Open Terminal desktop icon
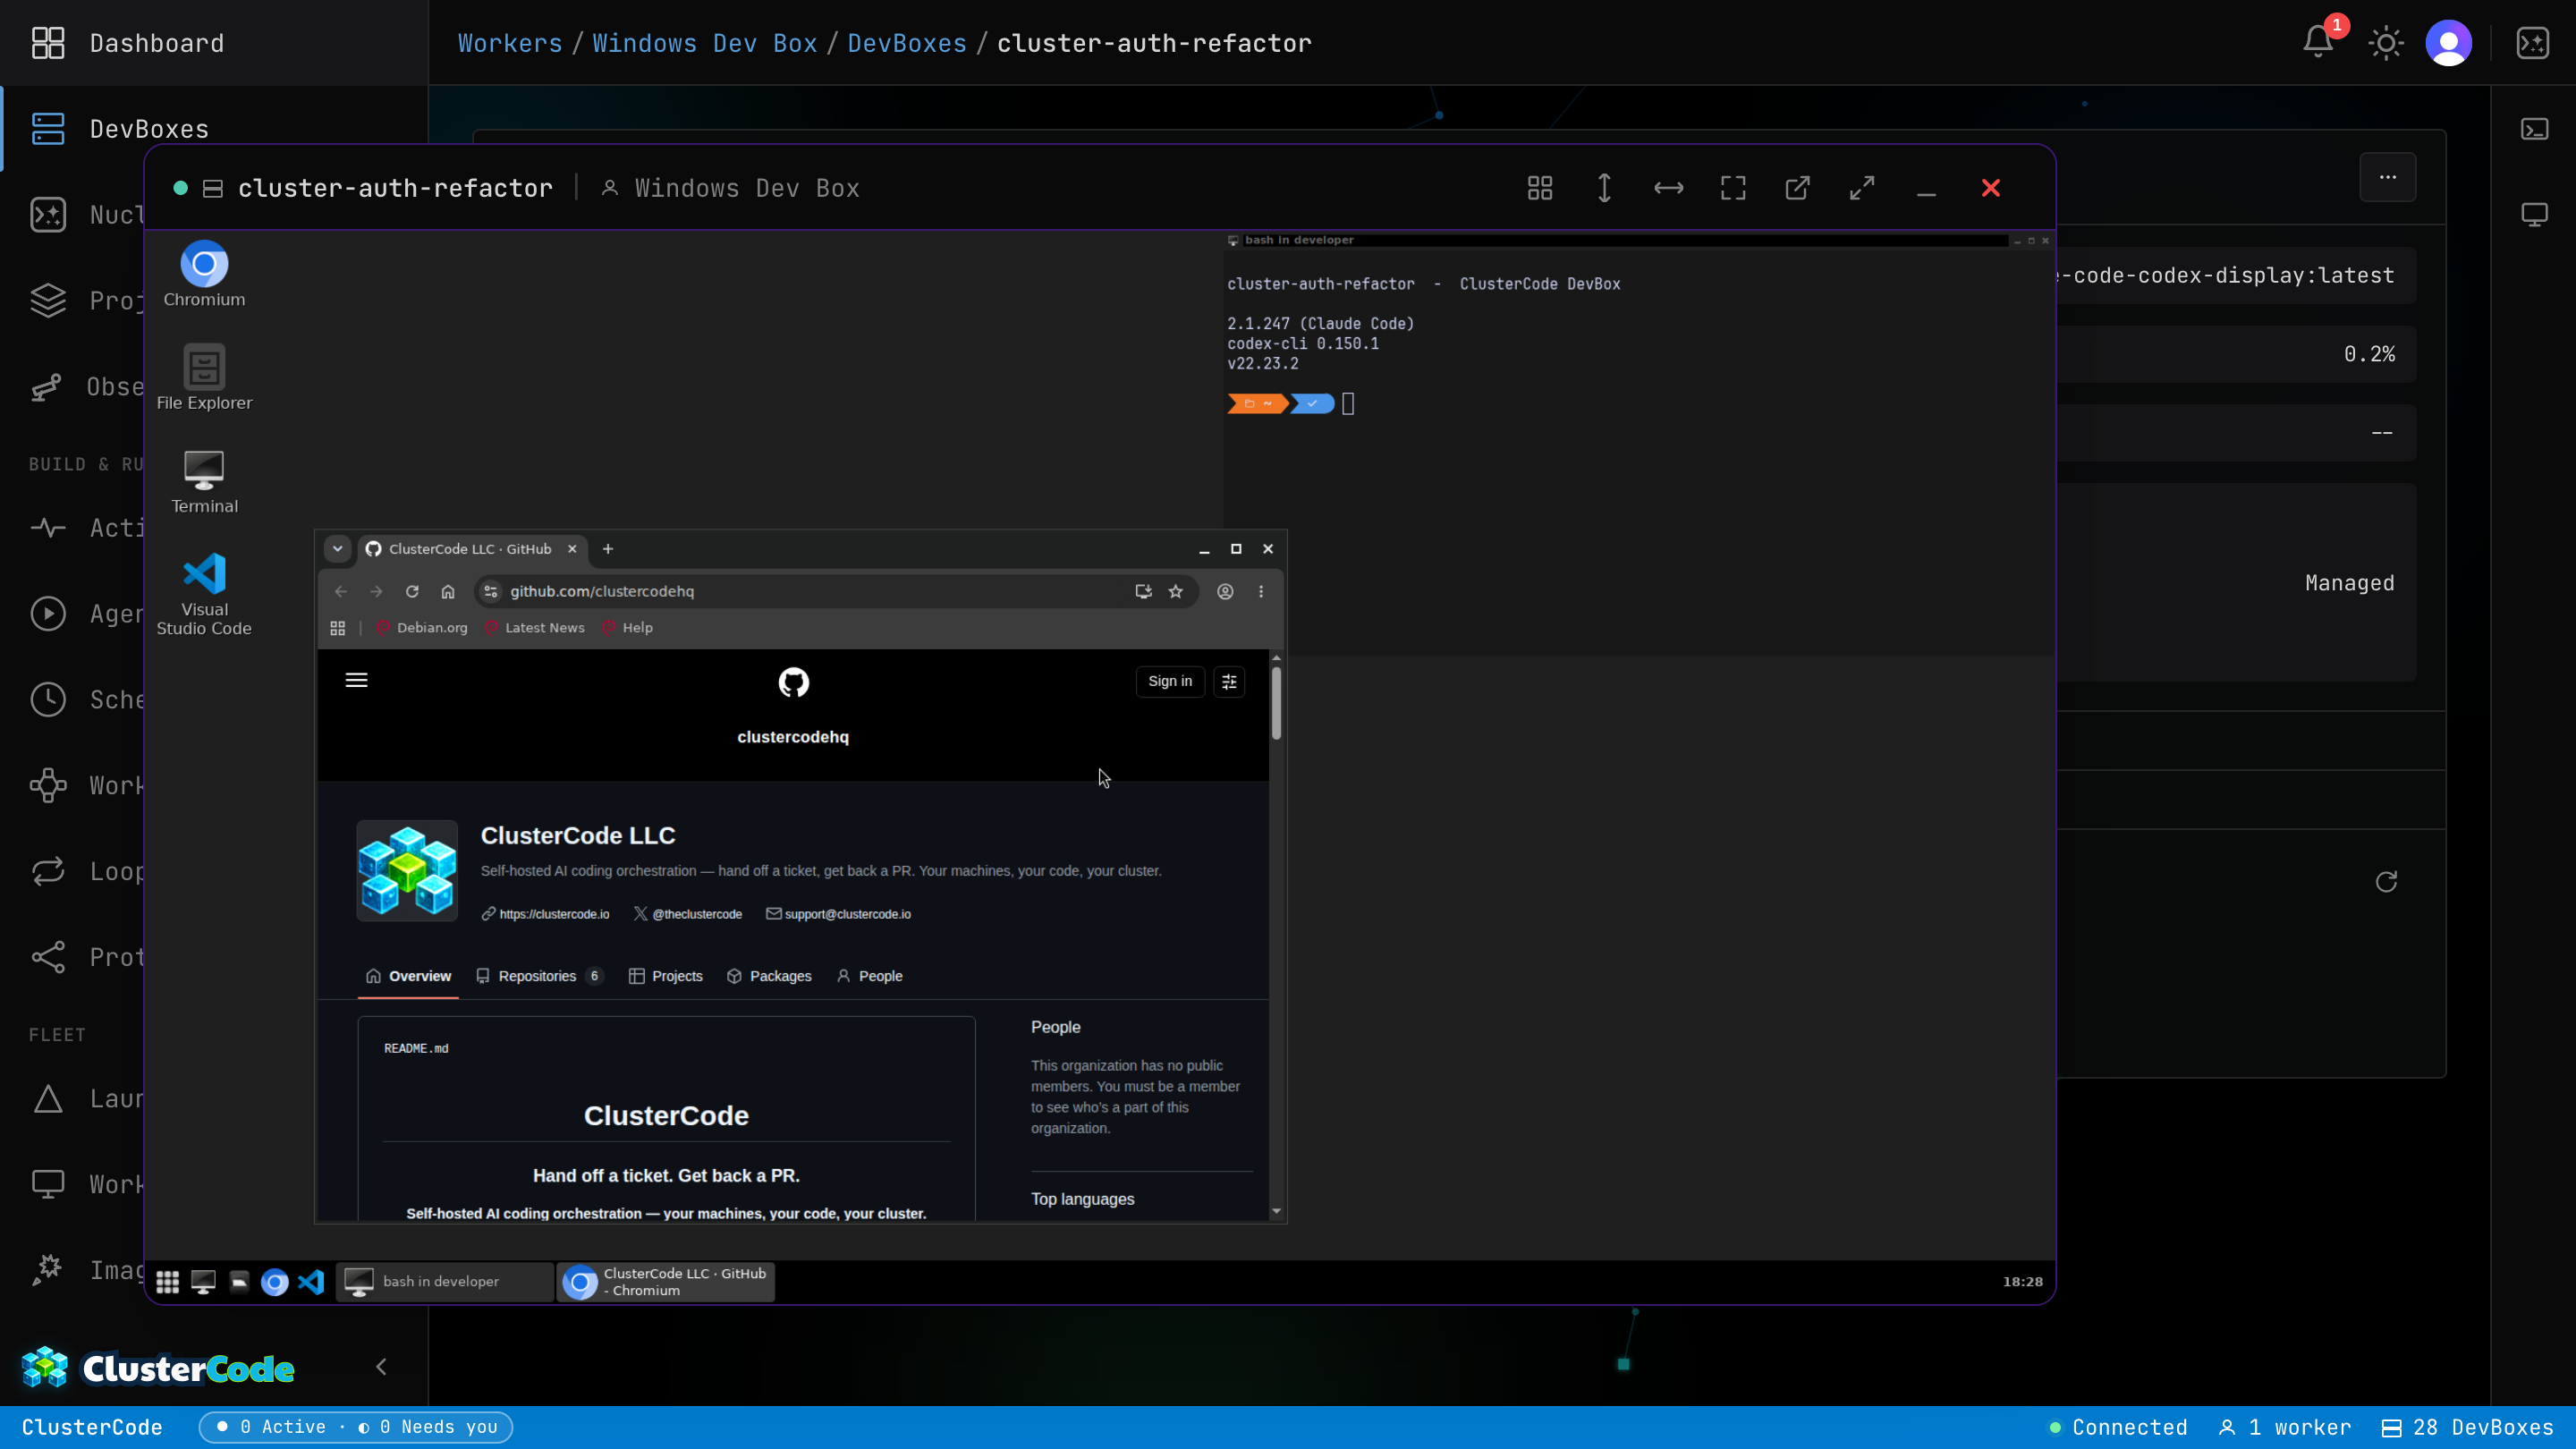The width and height of the screenshot is (2576, 1449). tap(204, 481)
